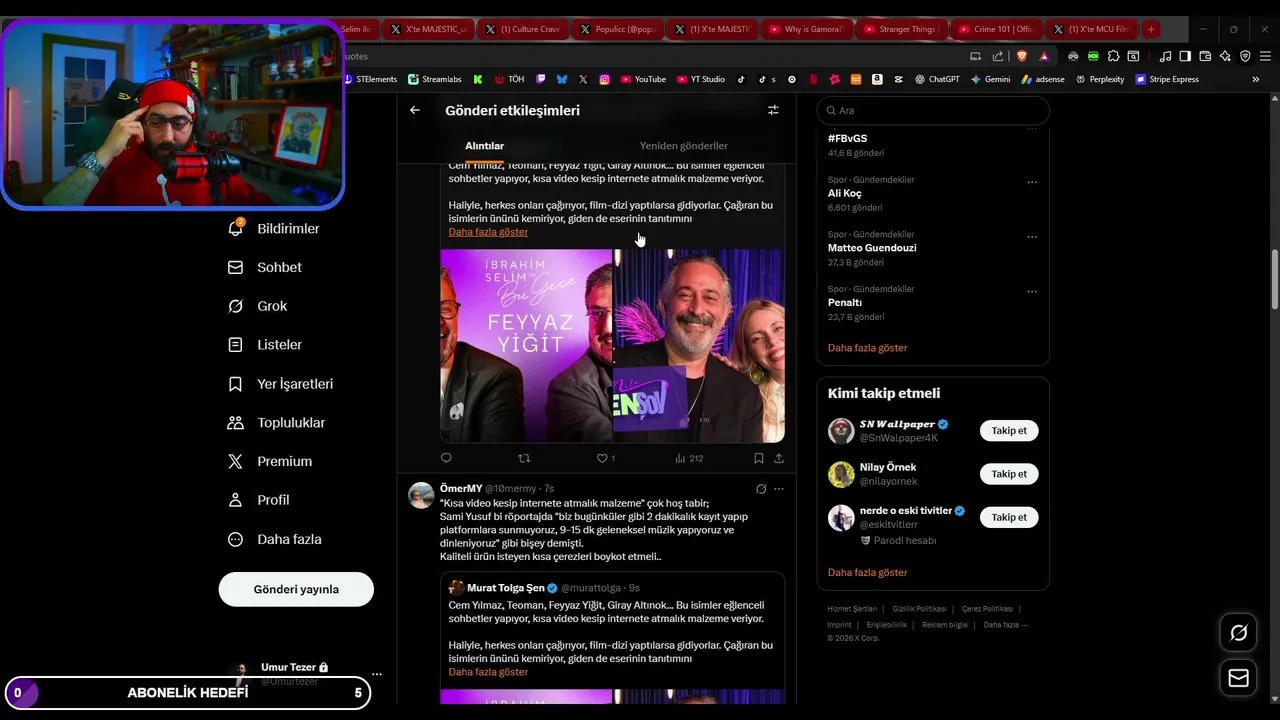This screenshot has width=1280, height=720.
Task: View analytics showing 212 views
Action: click(689, 458)
